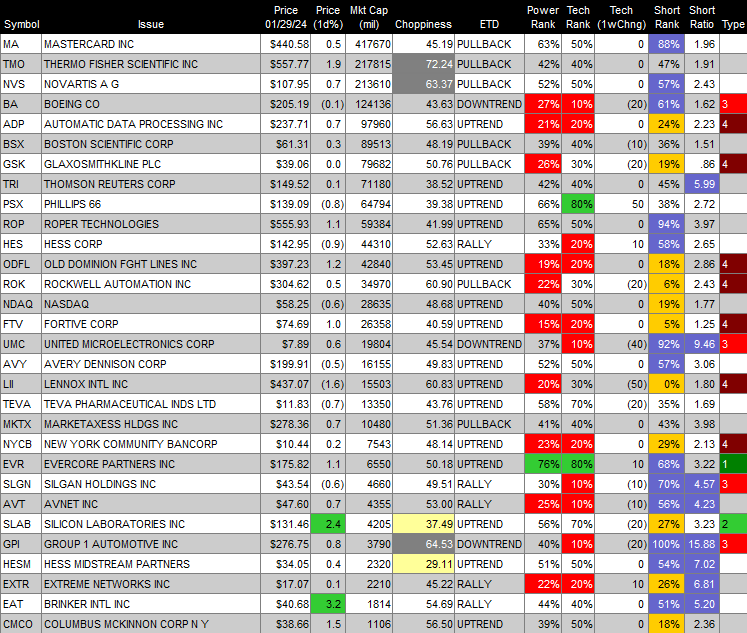This screenshot has height=633, width=747.
Task: Click the 5.99 short ratio for TRI
Action: point(702,184)
